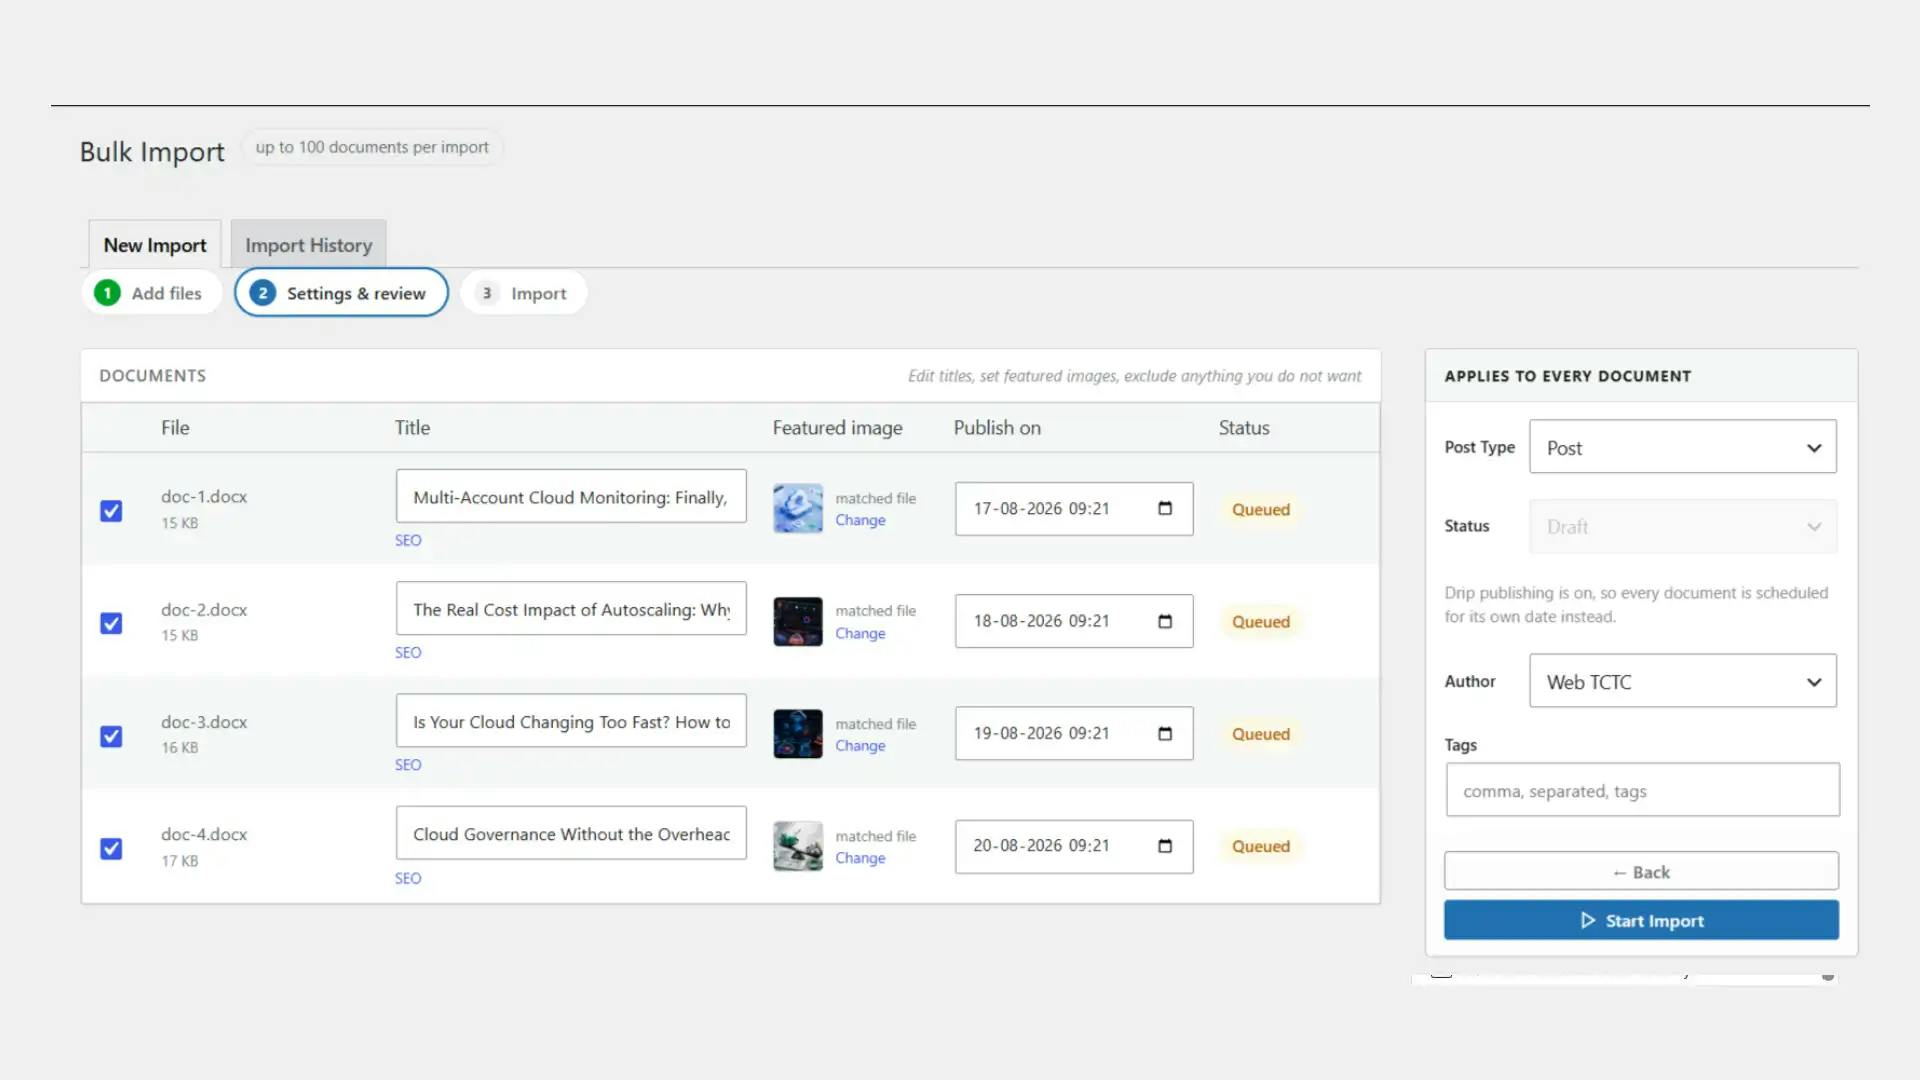Open calendar picker for 19-08-2026 date
This screenshot has height=1080, width=1920.
coord(1165,734)
